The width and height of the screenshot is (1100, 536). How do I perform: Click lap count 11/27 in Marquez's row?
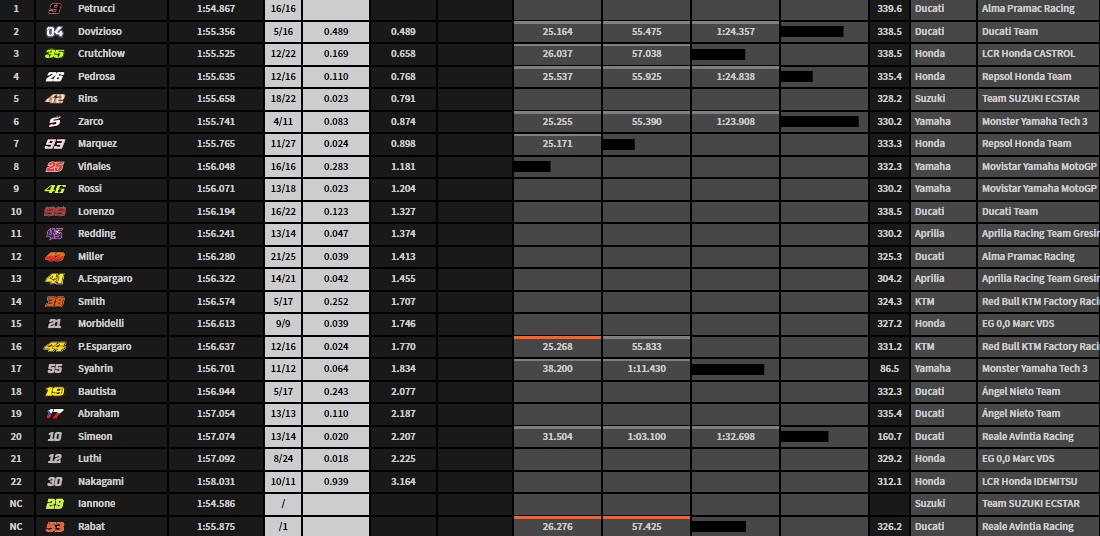[x=283, y=143]
